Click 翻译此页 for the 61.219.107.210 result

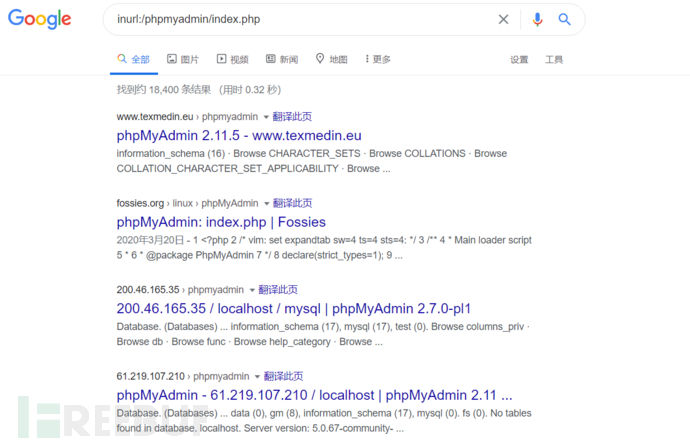pos(283,376)
